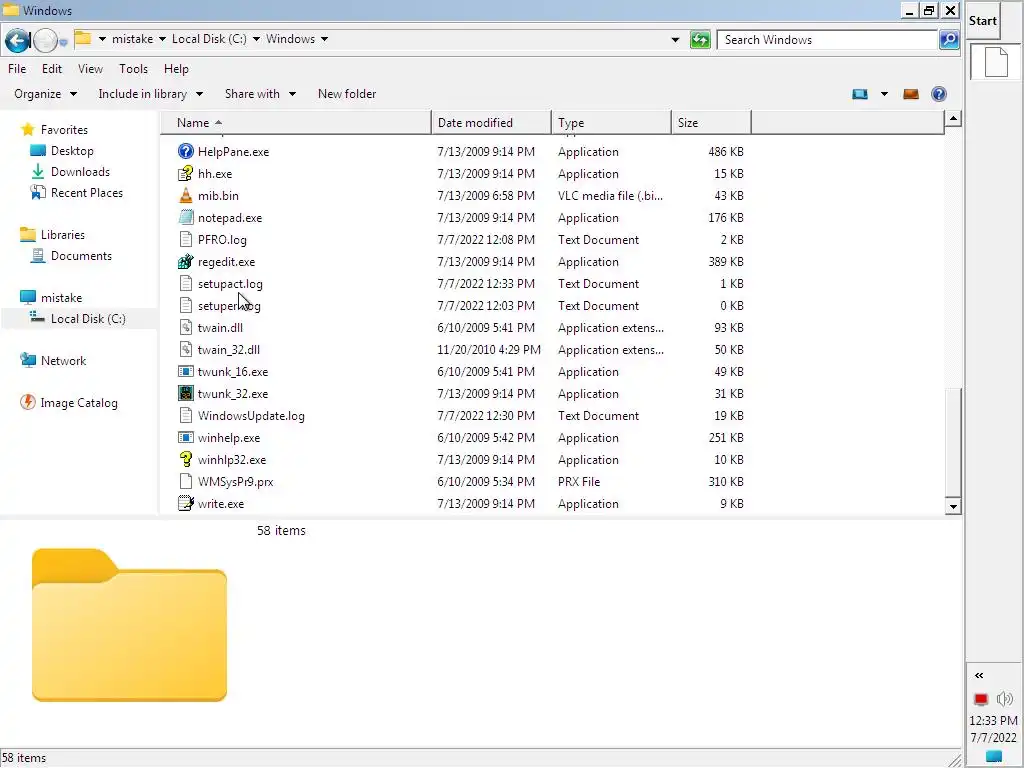Select the mistake computer node

(61, 298)
